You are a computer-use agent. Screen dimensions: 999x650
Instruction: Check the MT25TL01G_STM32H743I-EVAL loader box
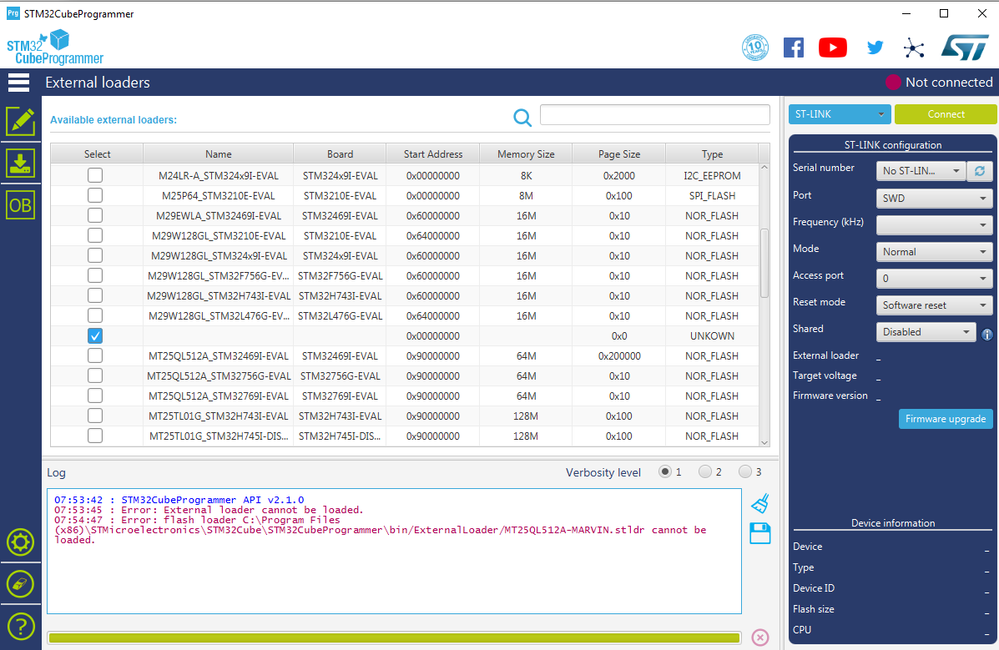(x=95, y=415)
